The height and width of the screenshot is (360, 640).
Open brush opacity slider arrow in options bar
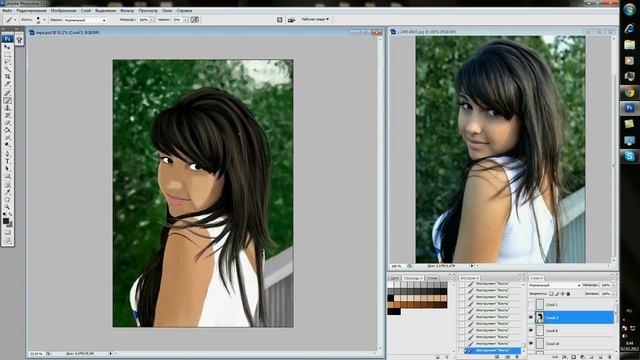click(x=151, y=20)
